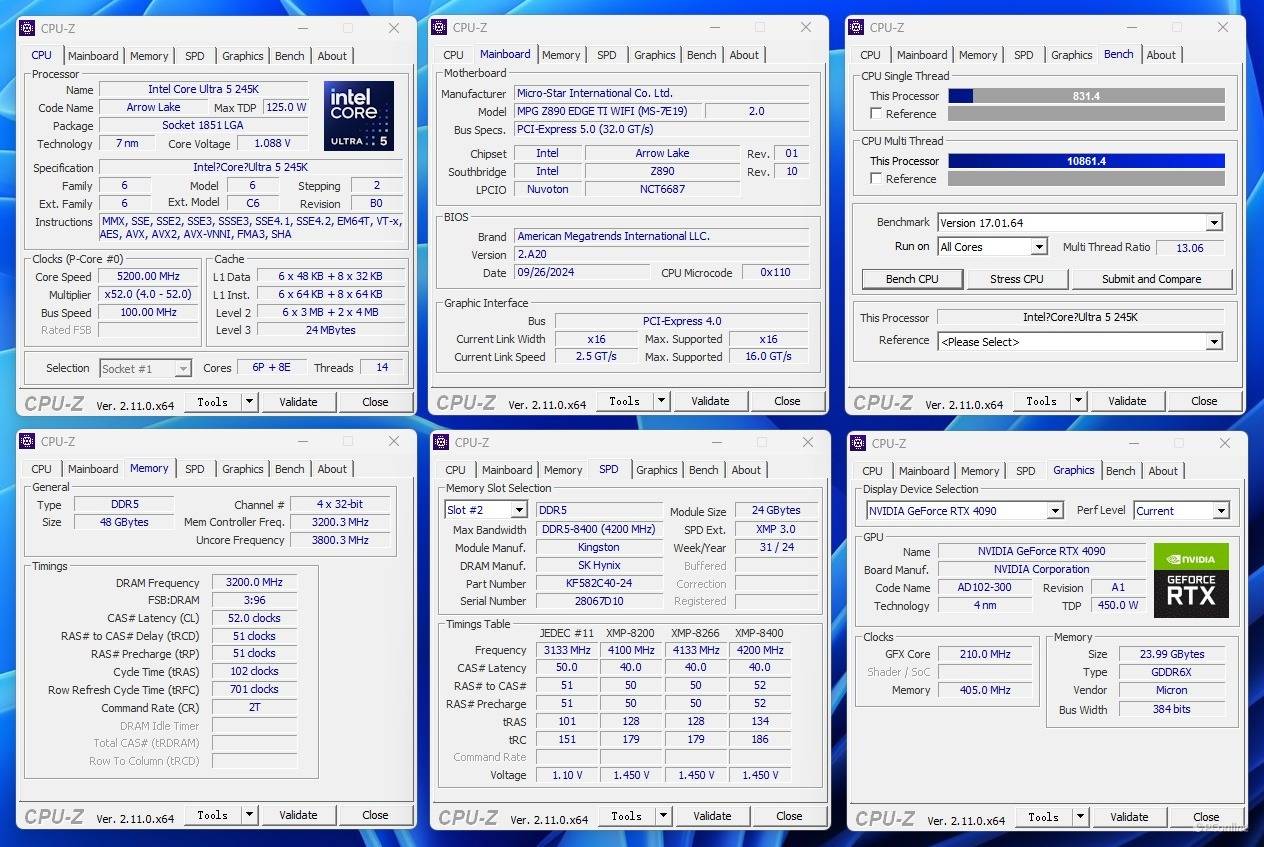Click CPU-Z title bar icon of Graphics window
Screen dimensions: 1264x847
click(859, 443)
